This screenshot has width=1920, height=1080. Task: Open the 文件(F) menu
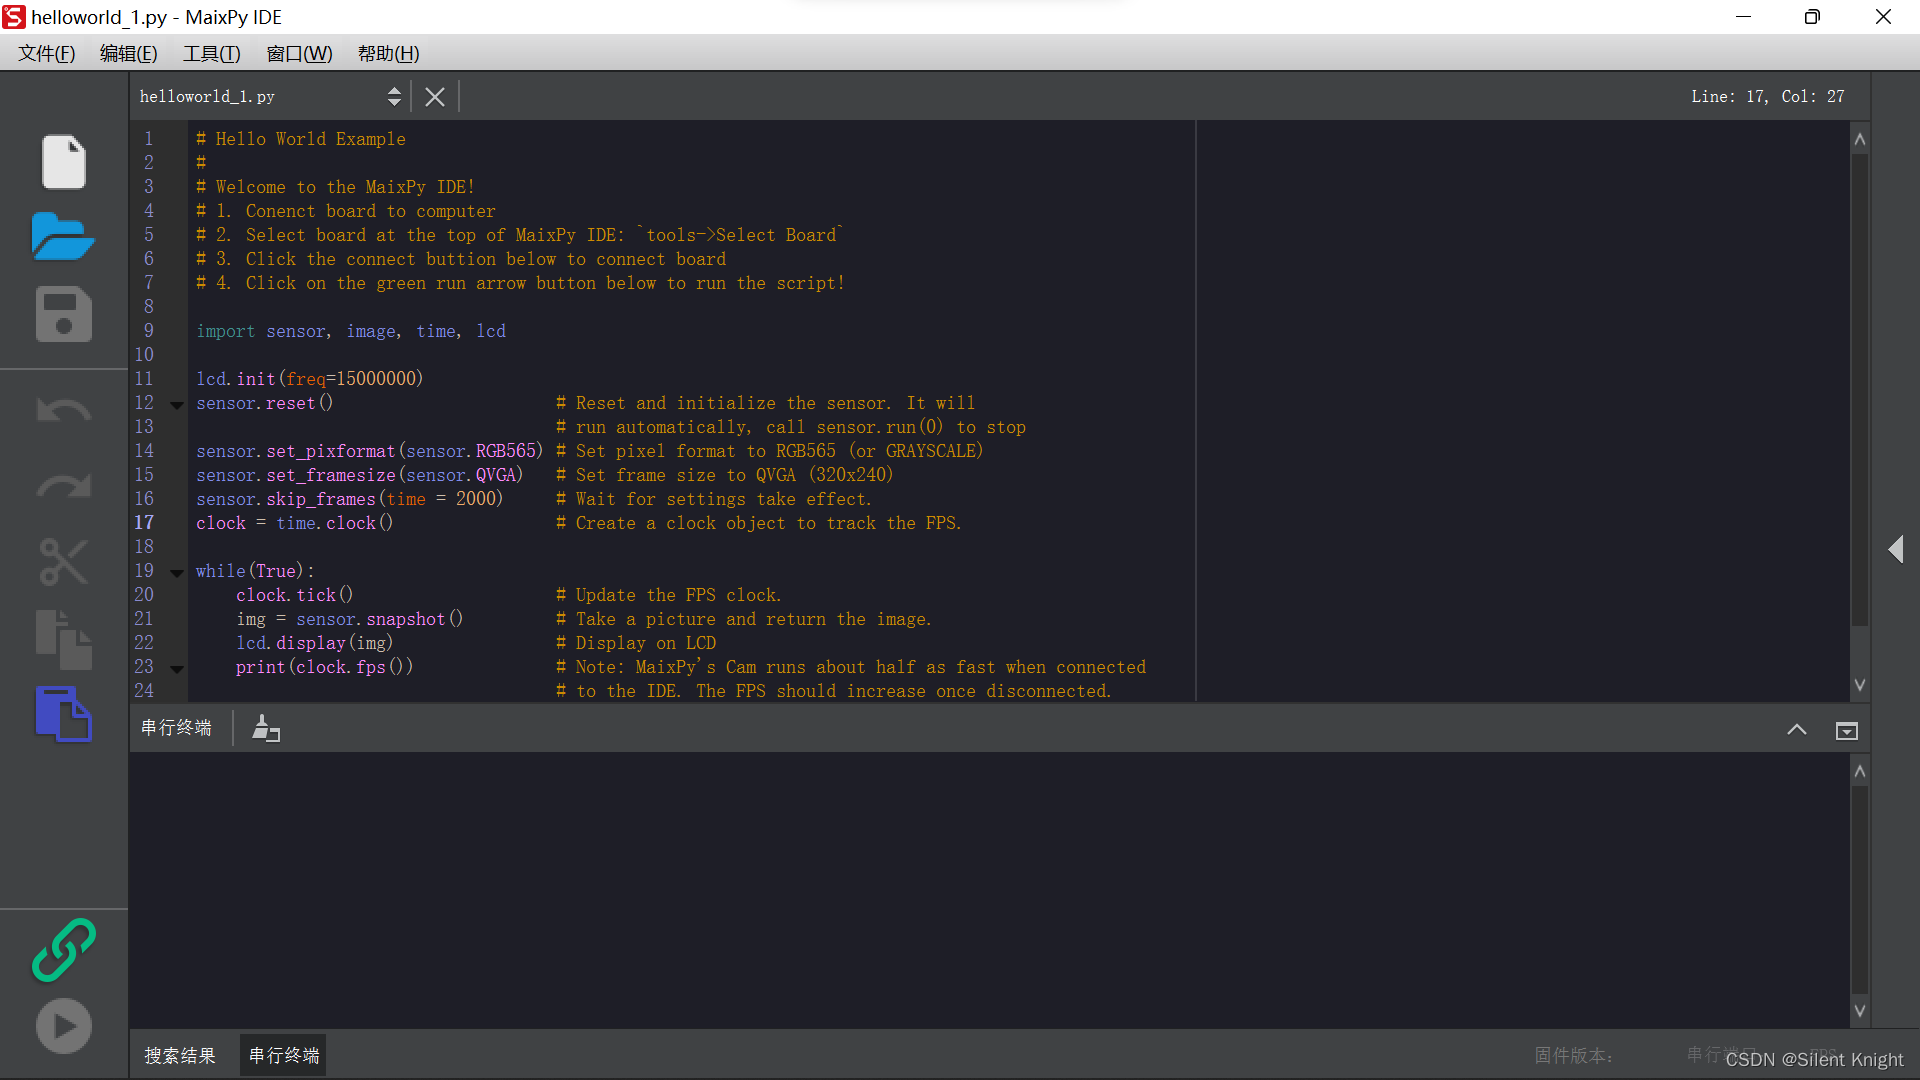click(47, 54)
